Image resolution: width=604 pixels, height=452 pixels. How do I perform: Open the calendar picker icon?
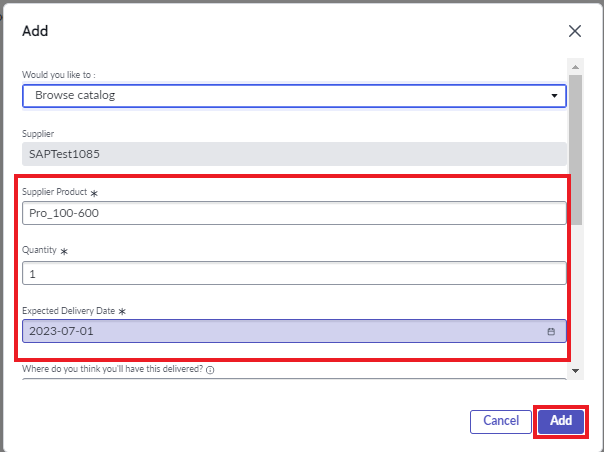point(551,331)
